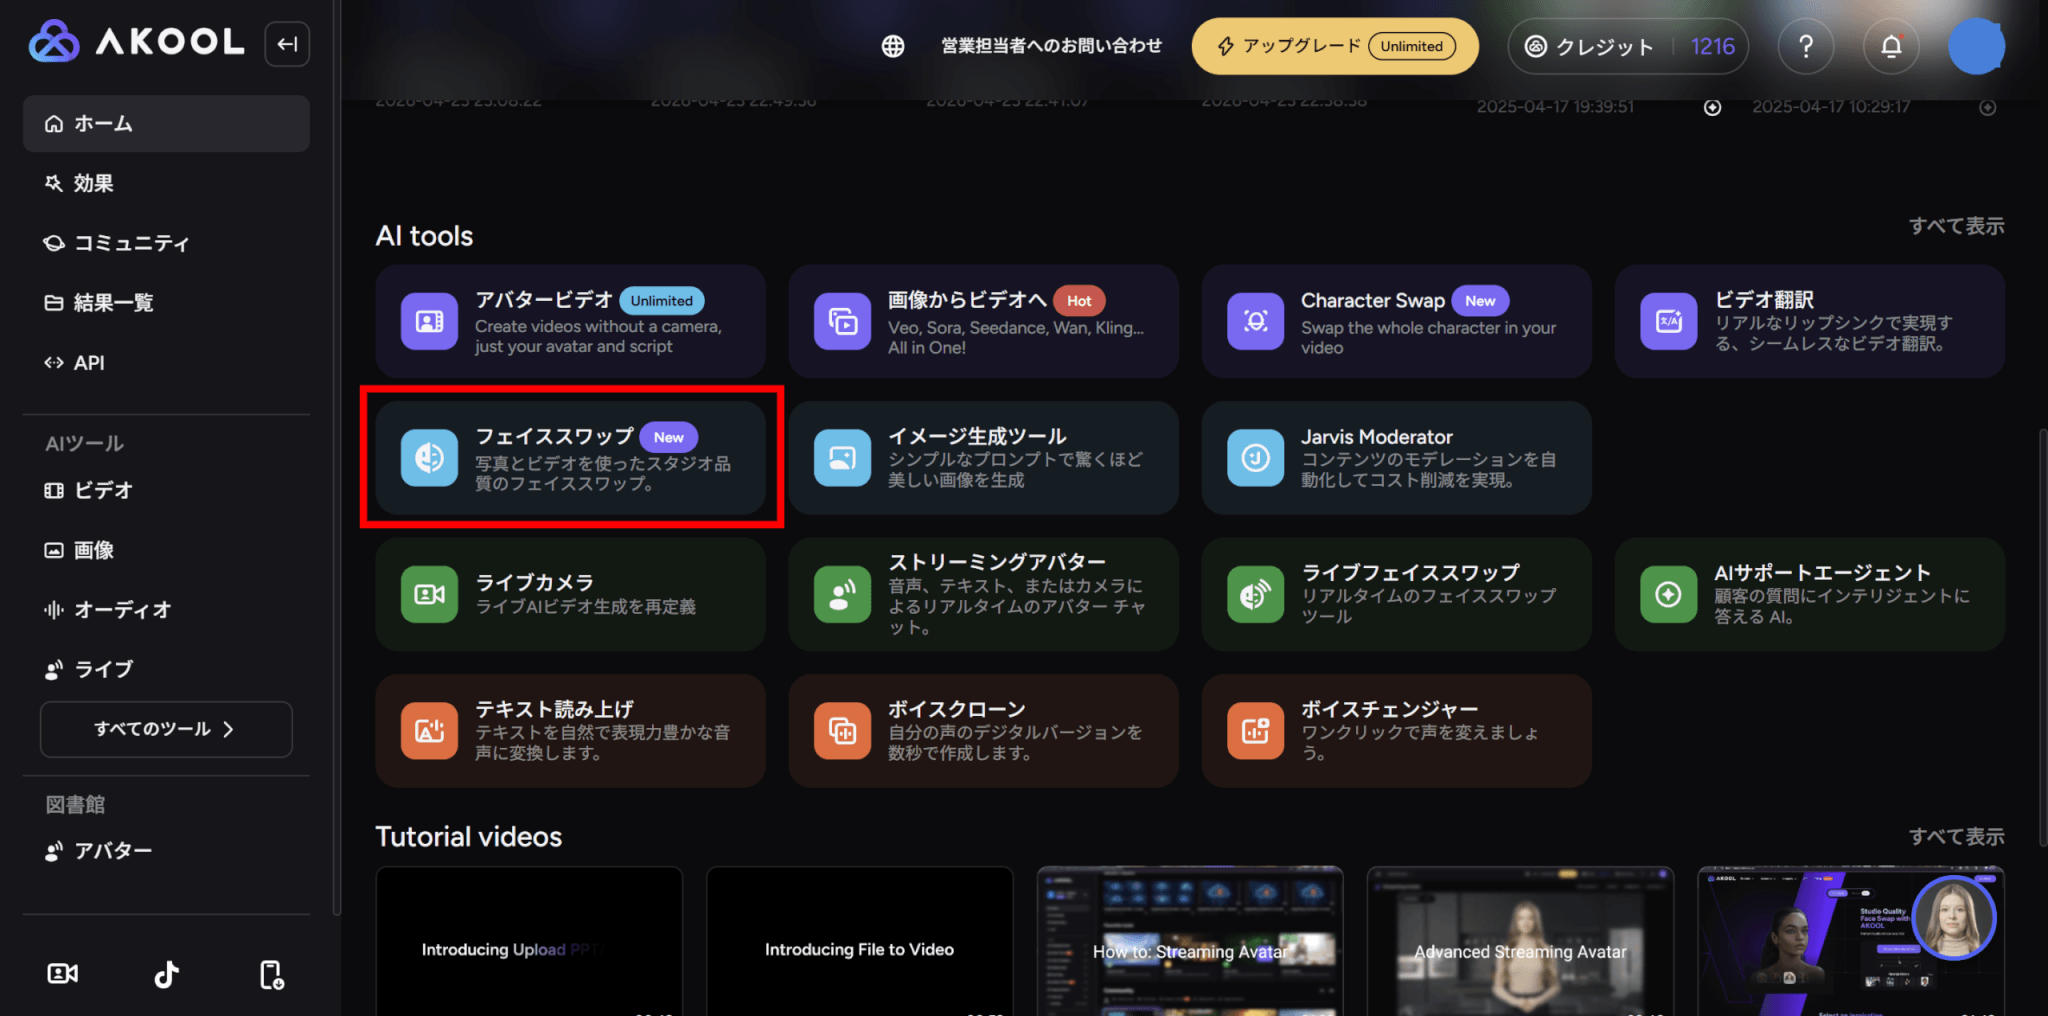This screenshot has height=1016, width=2048.
Task: Click the アップグレード Unlimited button
Action: tap(1335, 46)
